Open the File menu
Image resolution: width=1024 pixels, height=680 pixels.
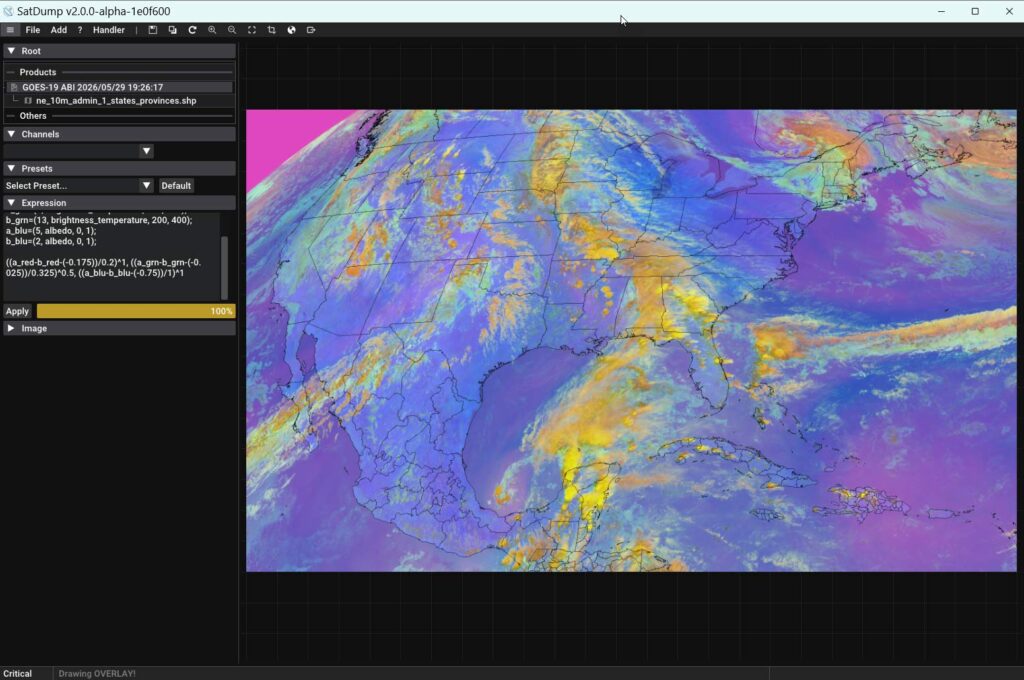(33, 30)
